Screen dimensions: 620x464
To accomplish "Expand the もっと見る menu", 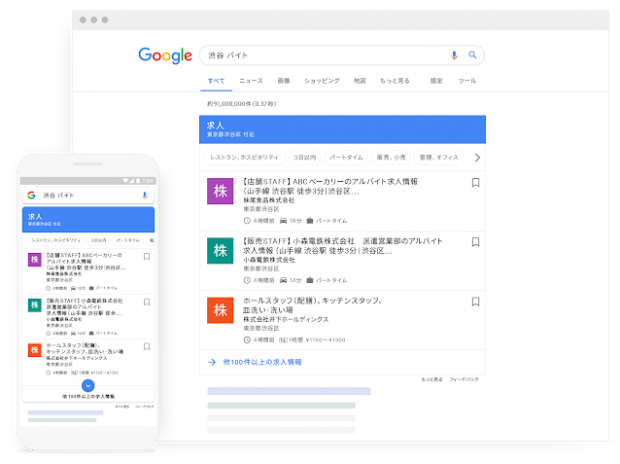I will click(x=394, y=81).
